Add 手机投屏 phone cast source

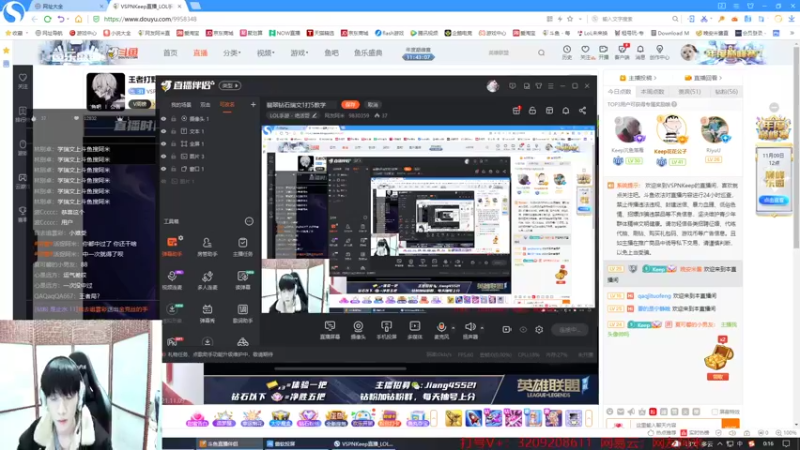tap(386, 330)
